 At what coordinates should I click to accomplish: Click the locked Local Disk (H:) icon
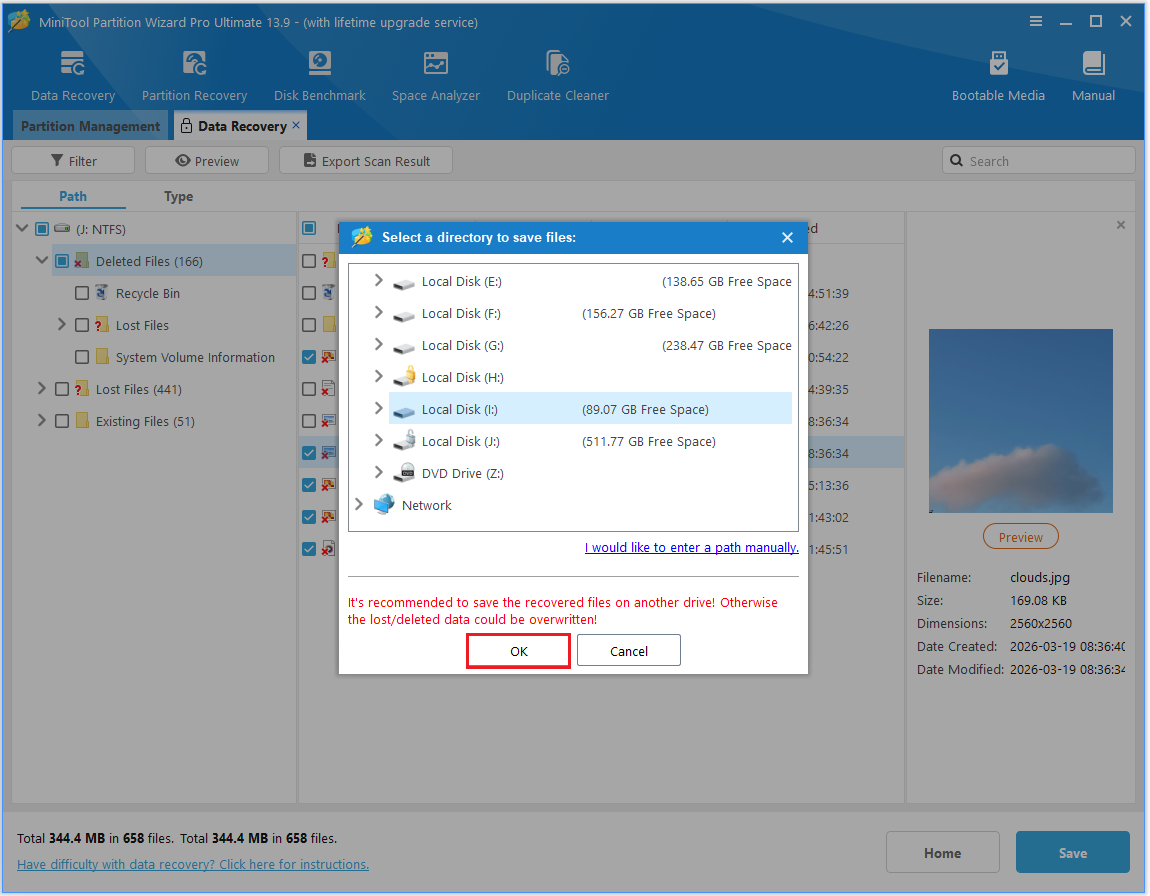tap(405, 377)
